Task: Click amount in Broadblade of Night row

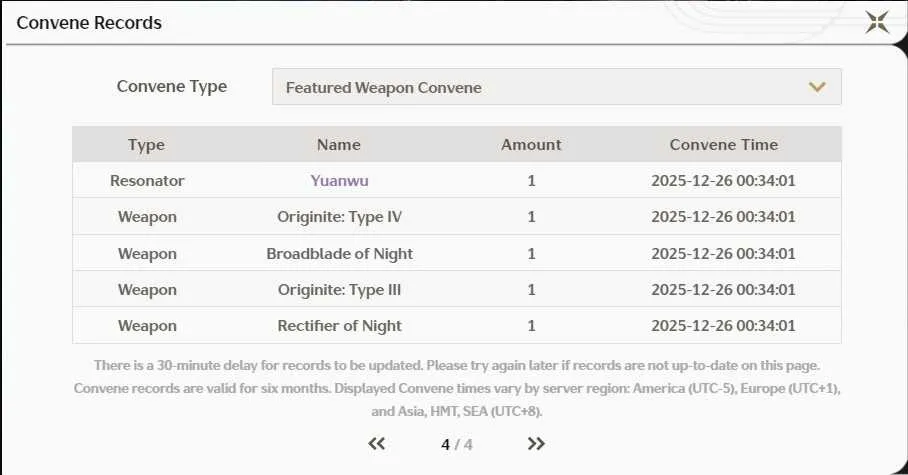Action: click(x=531, y=254)
